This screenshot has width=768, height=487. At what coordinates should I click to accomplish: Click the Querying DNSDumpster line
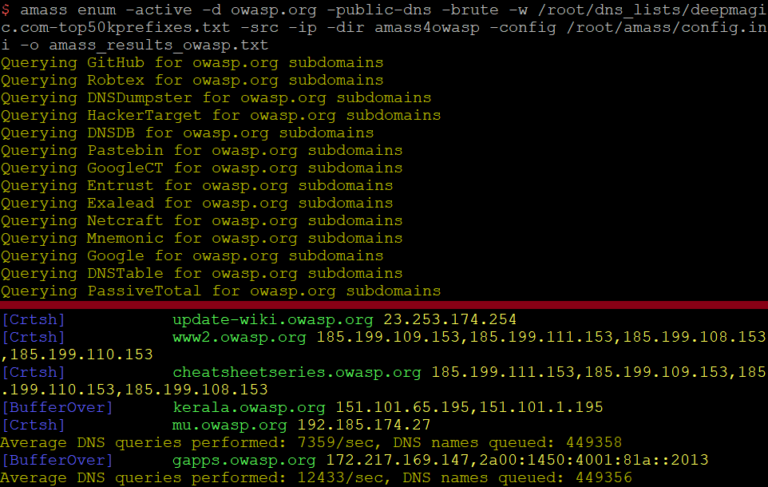(216, 98)
